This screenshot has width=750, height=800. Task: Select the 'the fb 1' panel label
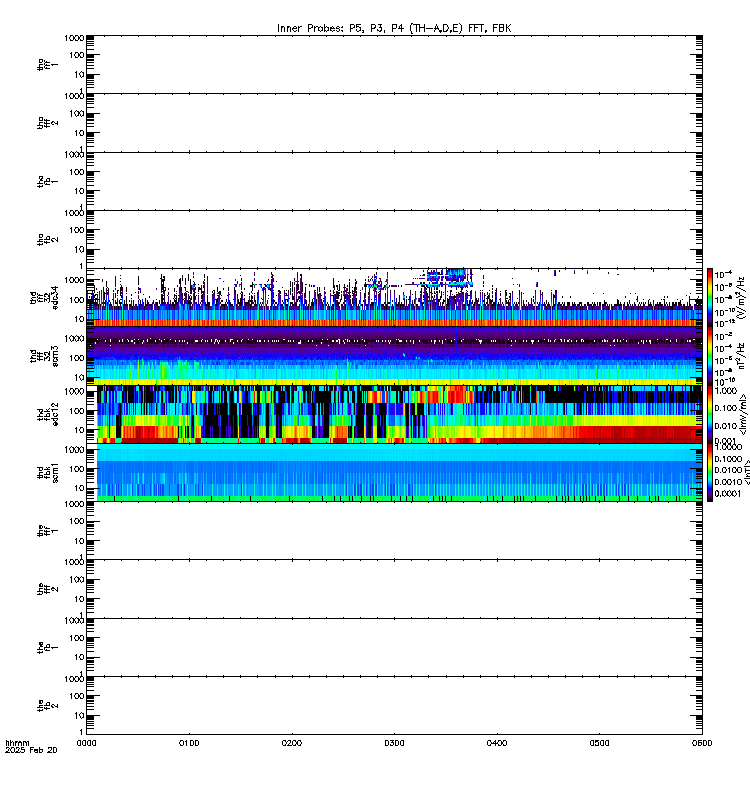47,647
